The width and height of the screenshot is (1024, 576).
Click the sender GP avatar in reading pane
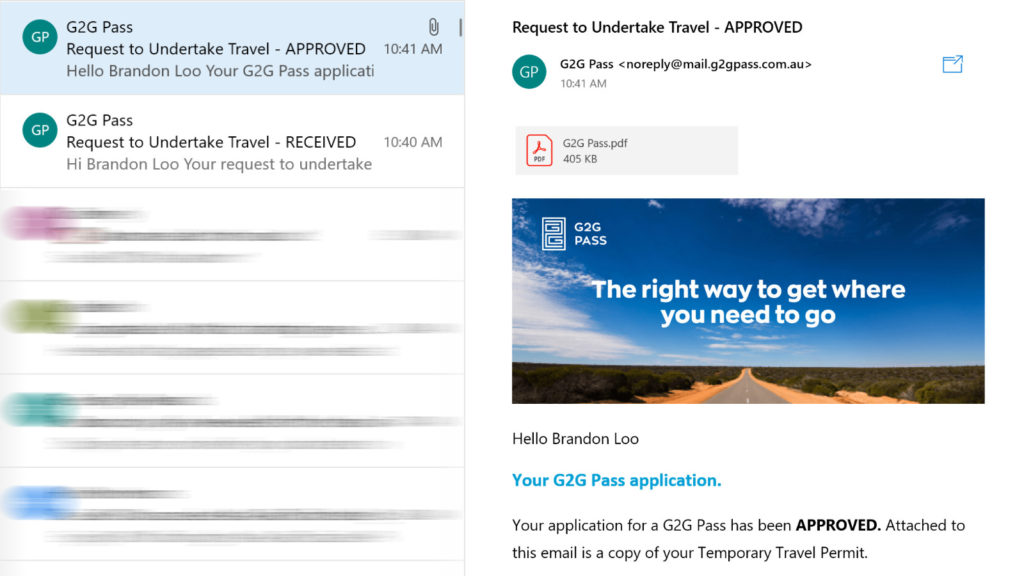coord(529,72)
